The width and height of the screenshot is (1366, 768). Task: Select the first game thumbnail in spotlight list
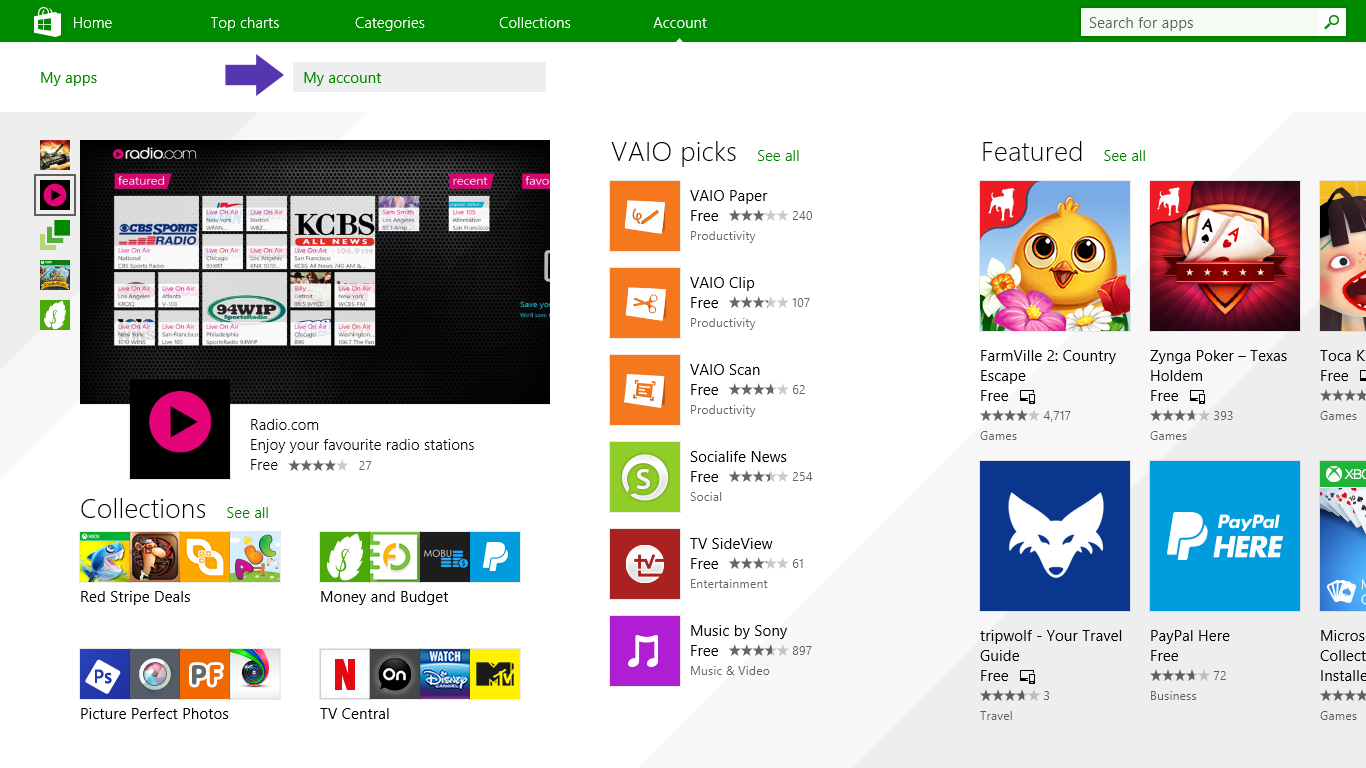coord(55,155)
